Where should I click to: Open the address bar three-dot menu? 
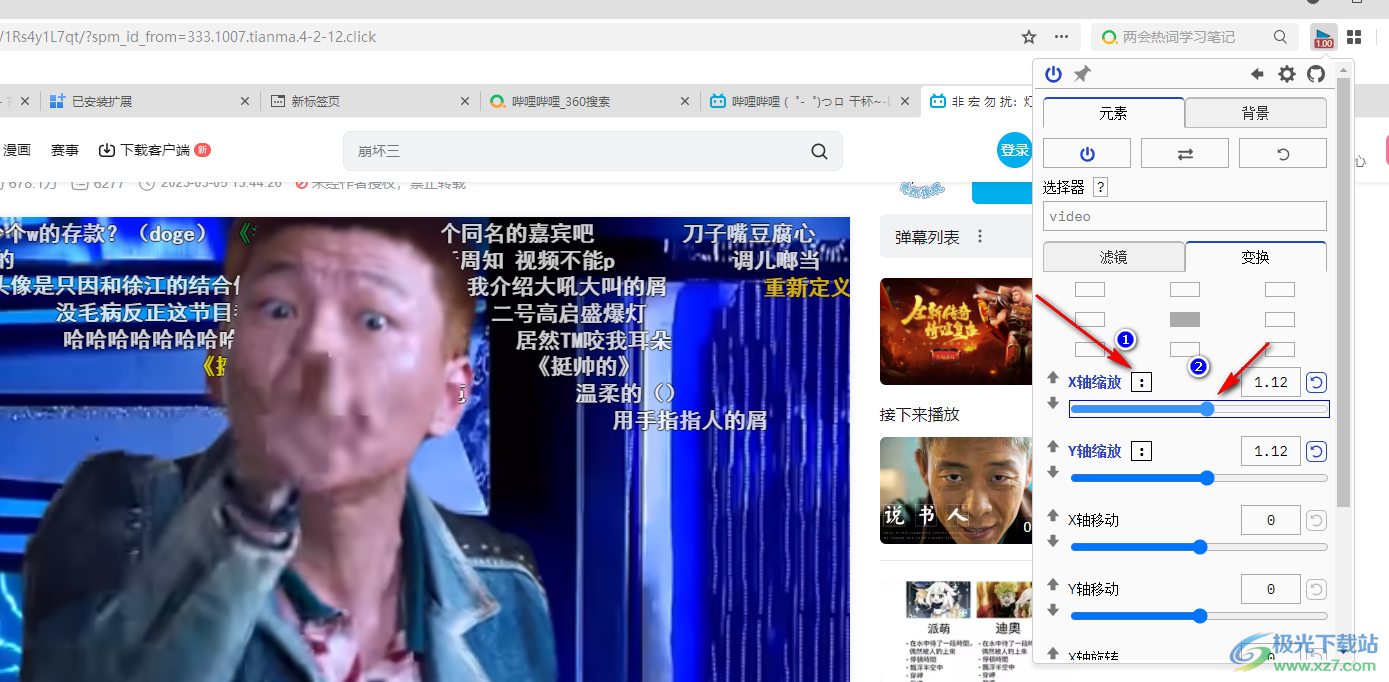point(1061,37)
